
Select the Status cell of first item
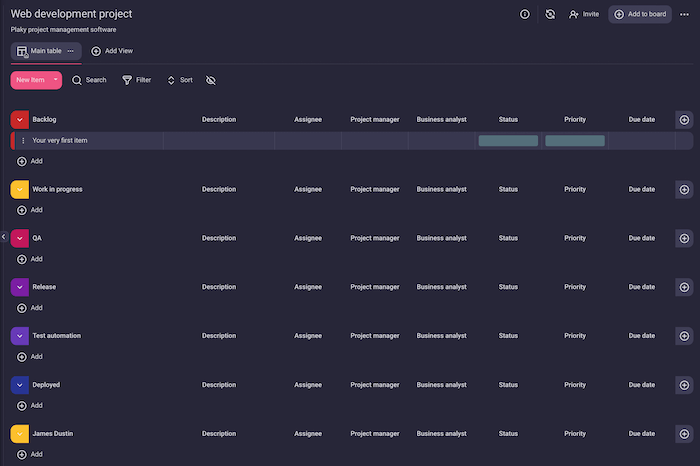(508, 141)
